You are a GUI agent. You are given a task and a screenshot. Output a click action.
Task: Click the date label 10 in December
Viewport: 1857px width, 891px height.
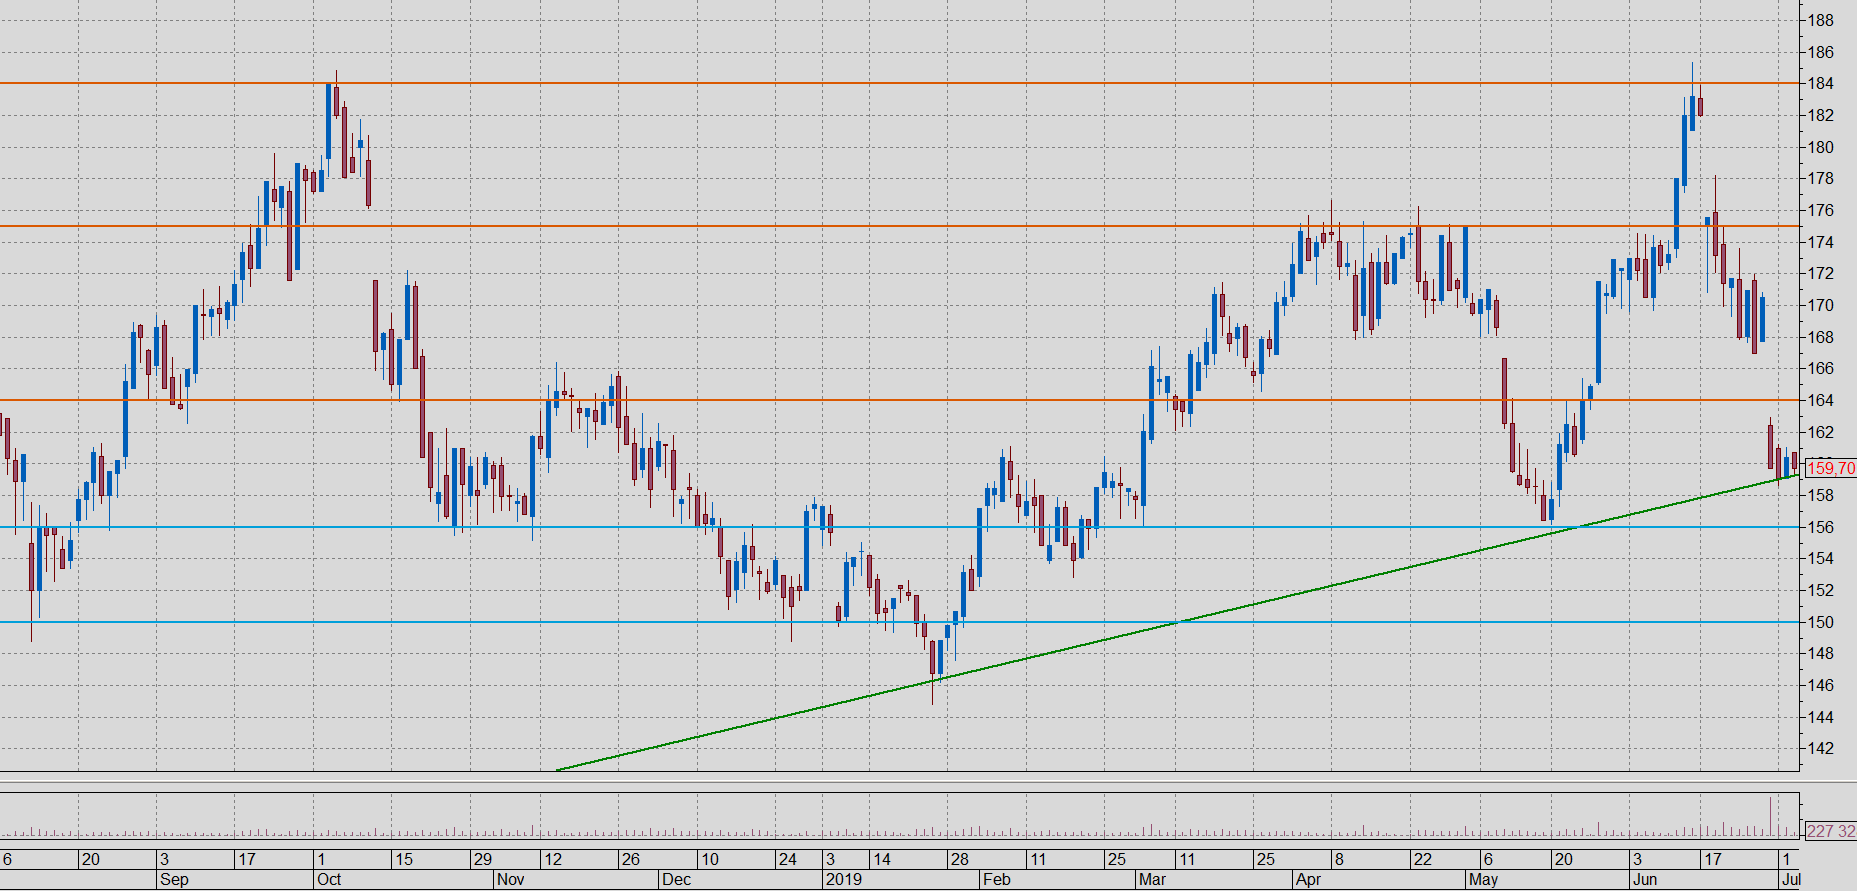pos(709,859)
